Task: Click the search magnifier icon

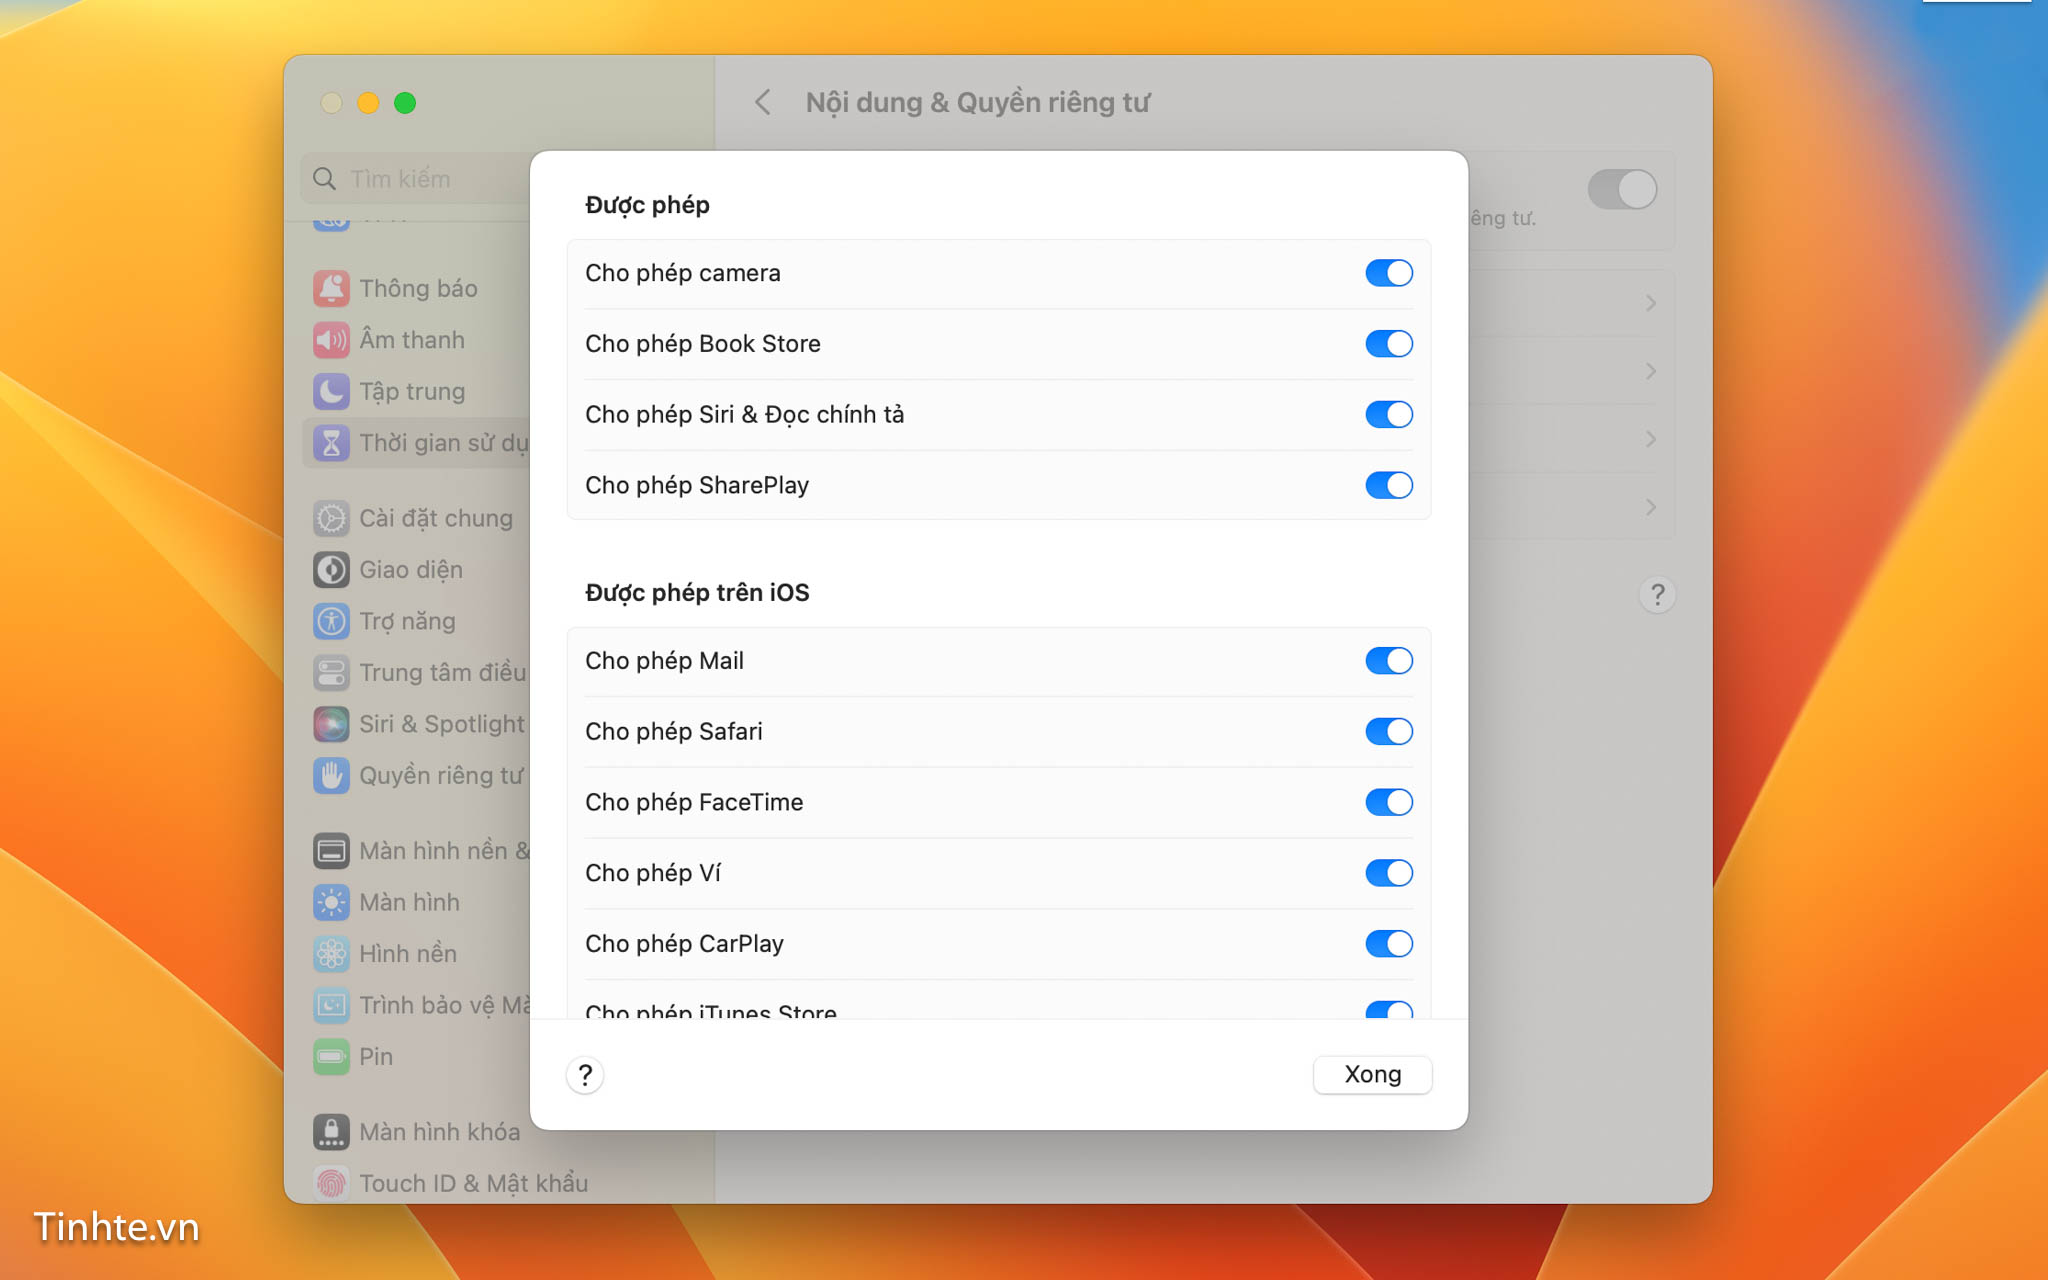Action: [324, 179]
